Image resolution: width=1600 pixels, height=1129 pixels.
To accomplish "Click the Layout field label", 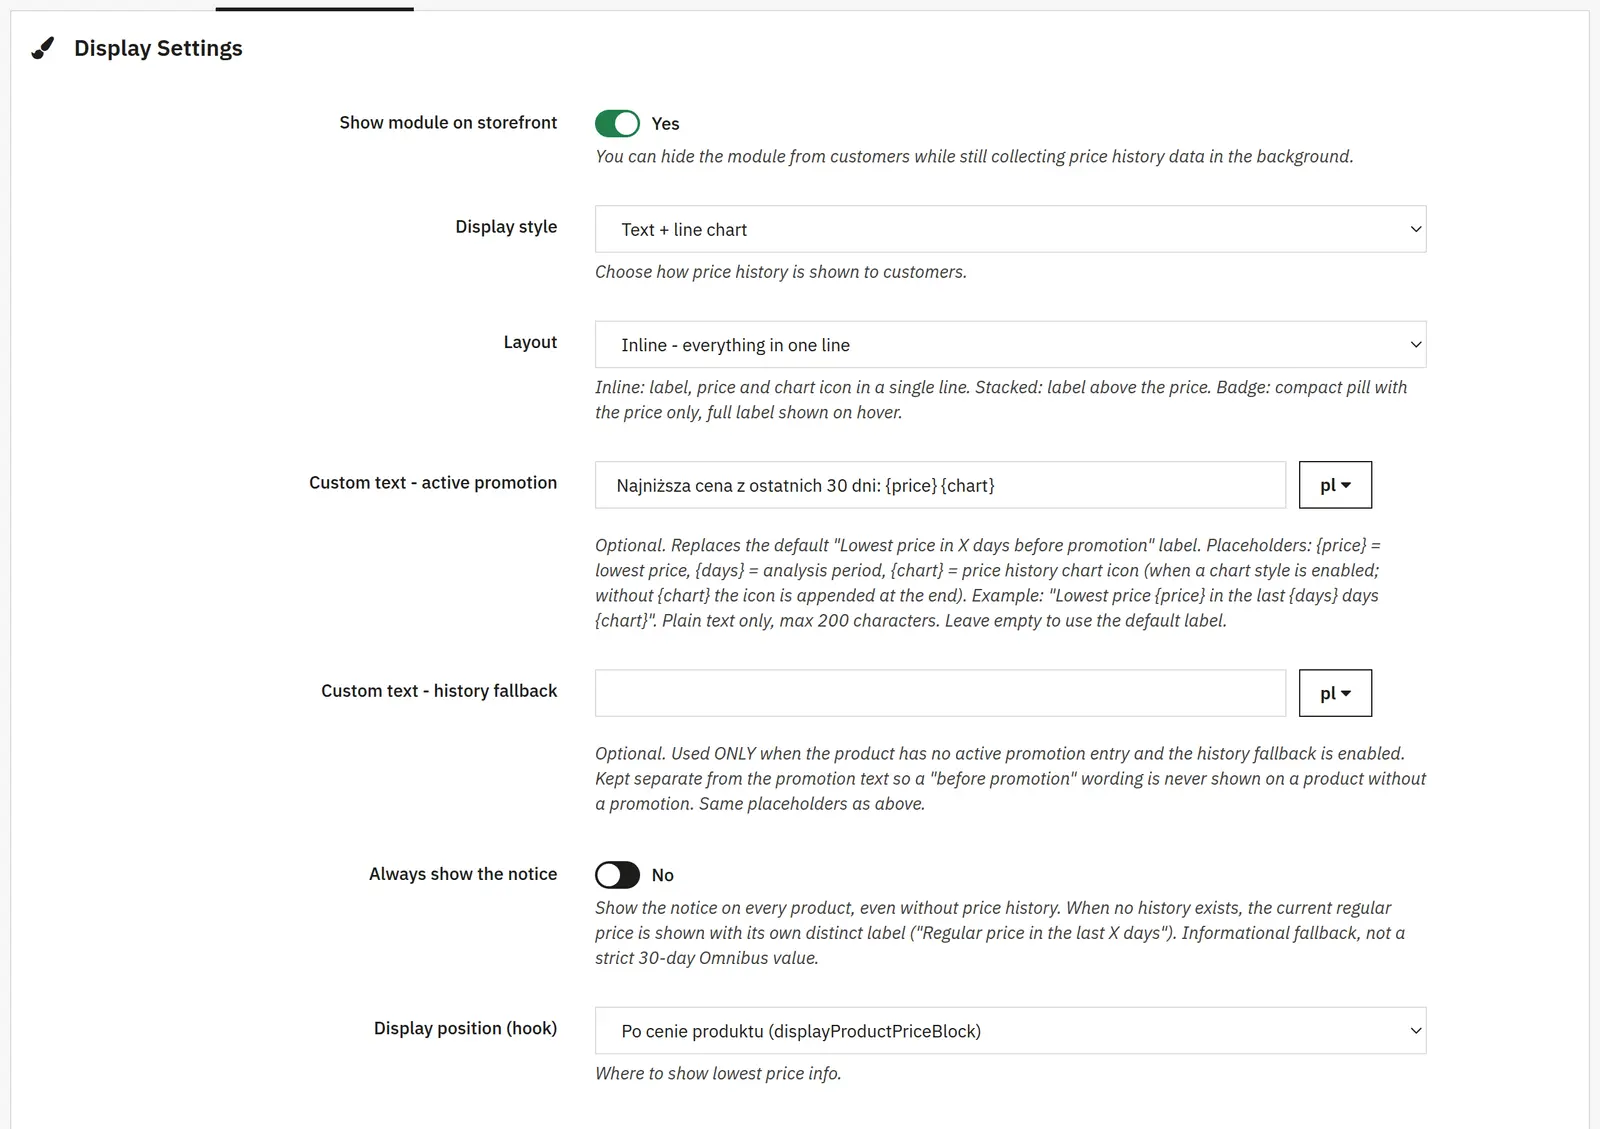I will (x=530, y=342).
